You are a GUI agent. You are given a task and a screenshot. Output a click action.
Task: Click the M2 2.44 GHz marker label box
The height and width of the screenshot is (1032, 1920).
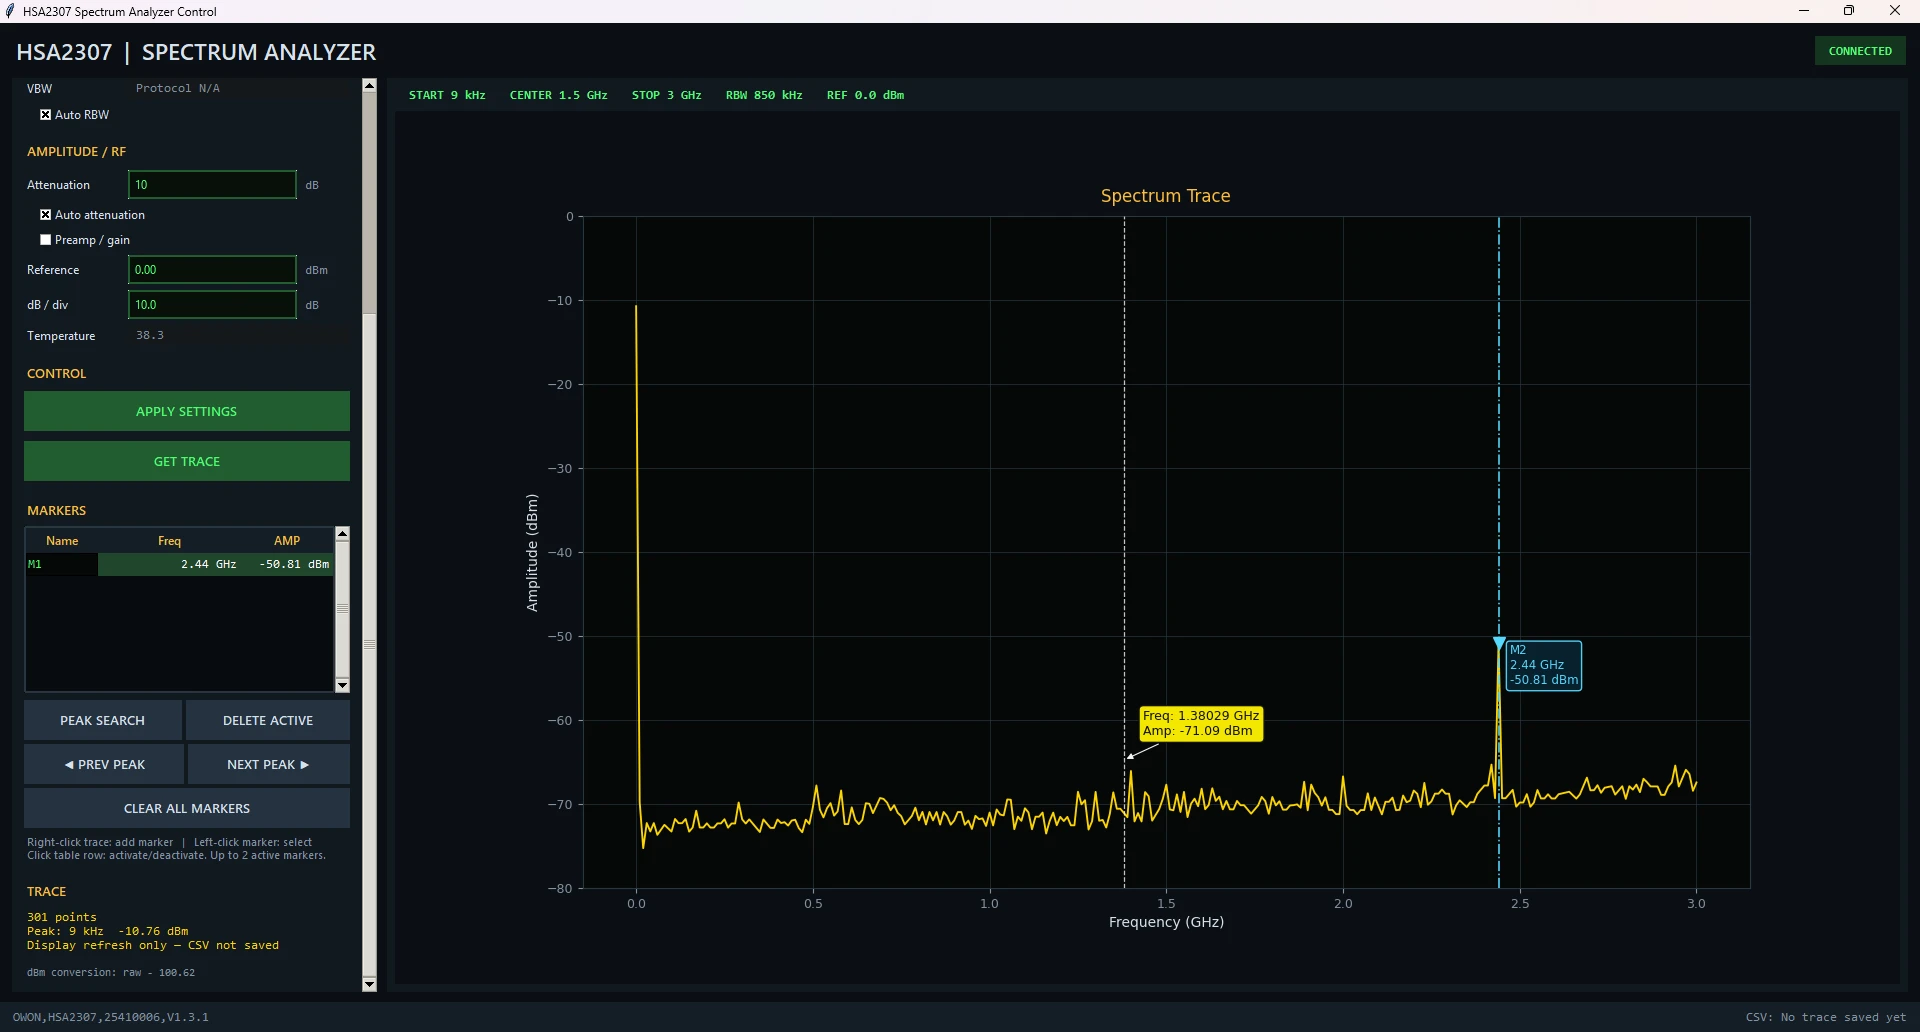1544,665
